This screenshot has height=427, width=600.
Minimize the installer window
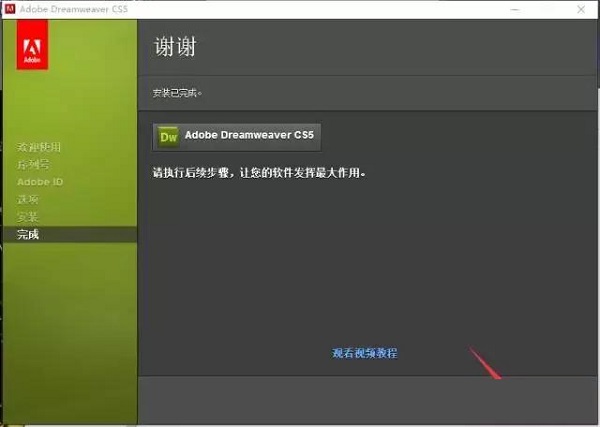(x=515, y=9)
